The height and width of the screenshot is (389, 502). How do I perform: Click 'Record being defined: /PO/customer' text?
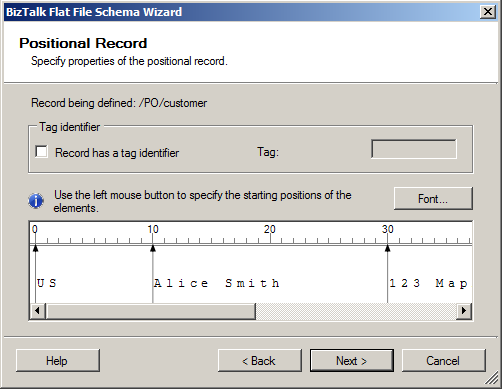click(119, 103)
